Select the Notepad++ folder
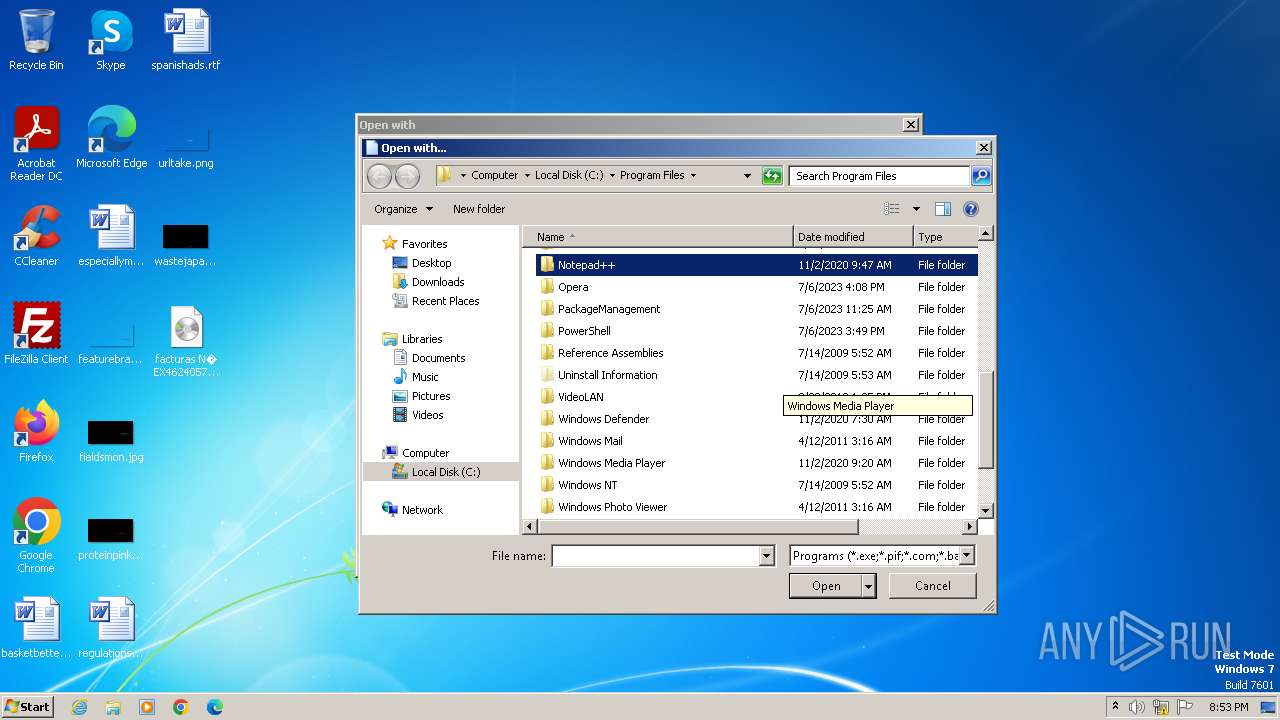This screenshot has width=1280, height=720. pyautogui.click(x=756, y=265)
